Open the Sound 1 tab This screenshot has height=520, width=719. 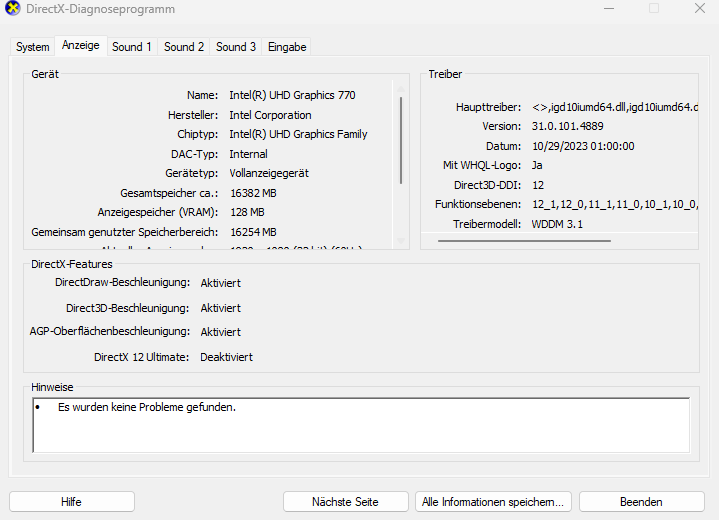tap(132, 47)
